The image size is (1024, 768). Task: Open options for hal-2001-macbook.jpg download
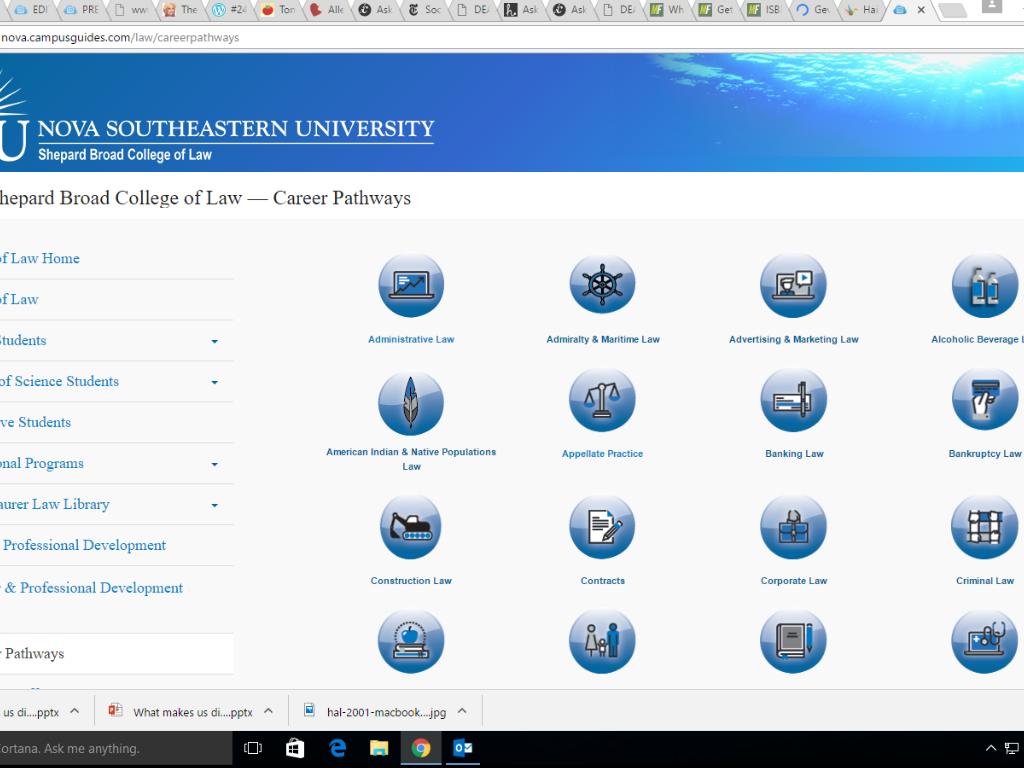(x=462, y=712)
